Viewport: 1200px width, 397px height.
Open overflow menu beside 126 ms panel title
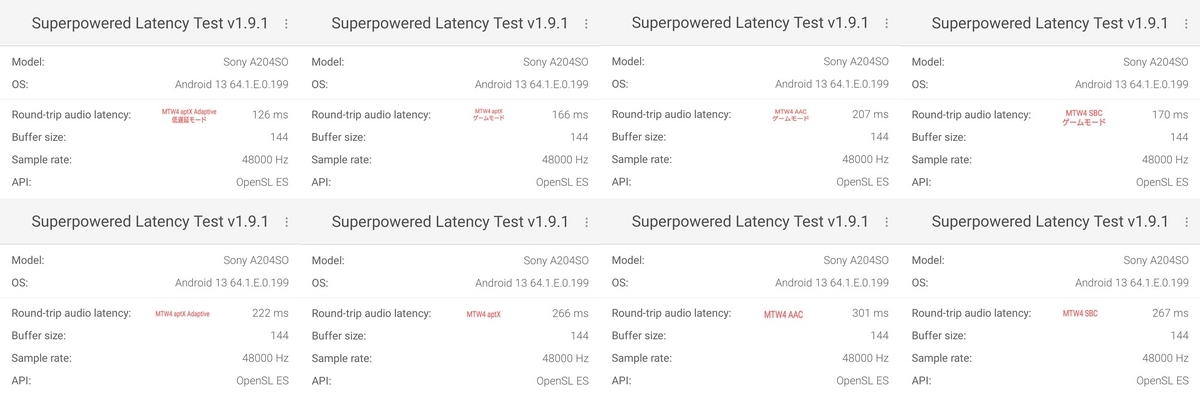click(287, 23)
